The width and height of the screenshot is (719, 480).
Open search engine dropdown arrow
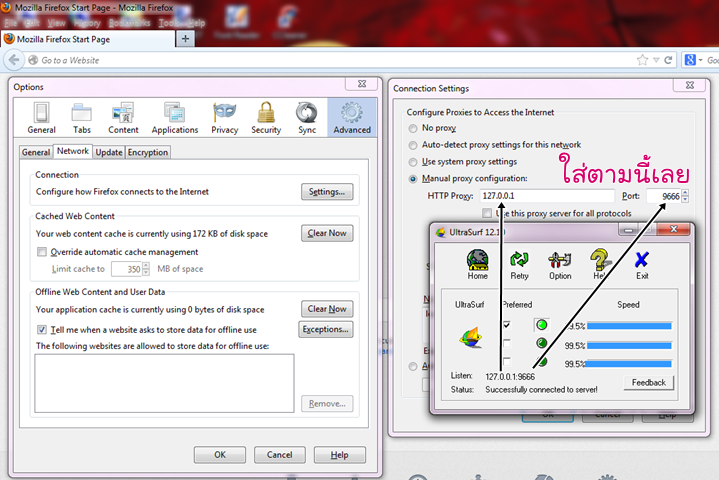point(700,60)
